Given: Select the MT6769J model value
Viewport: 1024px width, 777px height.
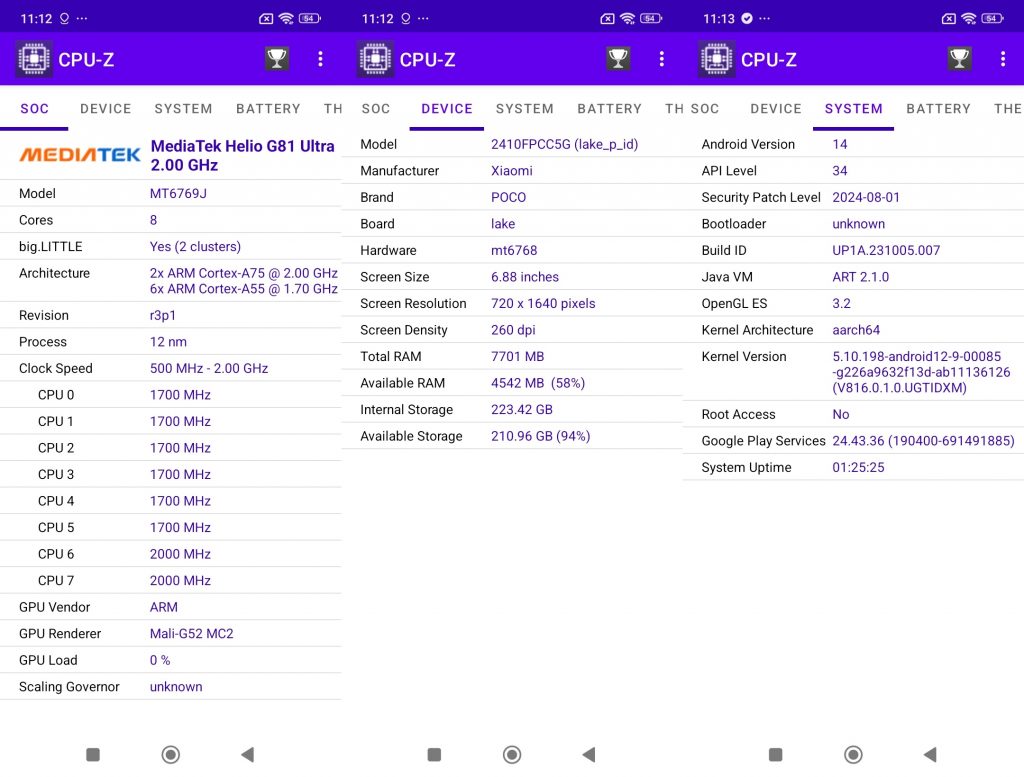Looking at the screenshot, I should click(x=178, y=193).
